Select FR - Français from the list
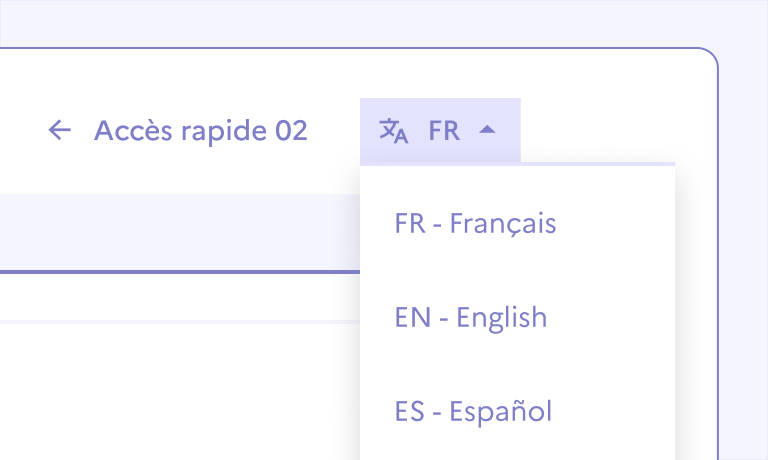Screen dimensions: 768x460 coord(475,223)
